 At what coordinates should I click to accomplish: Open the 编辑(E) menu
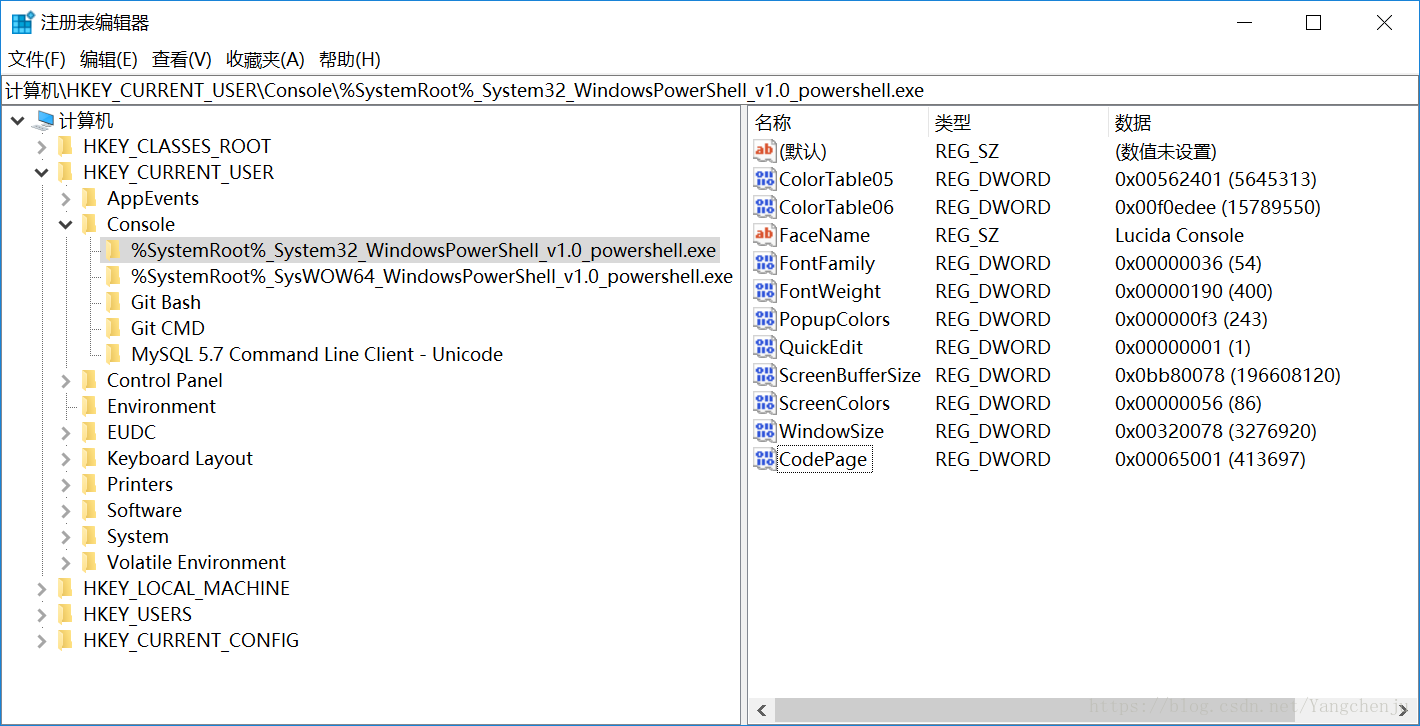109,59
